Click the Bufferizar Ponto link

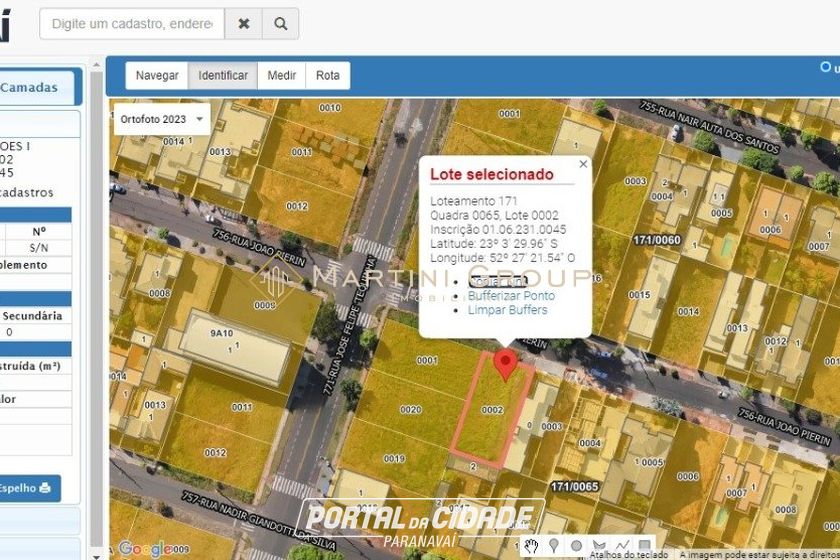coord(511,296)
